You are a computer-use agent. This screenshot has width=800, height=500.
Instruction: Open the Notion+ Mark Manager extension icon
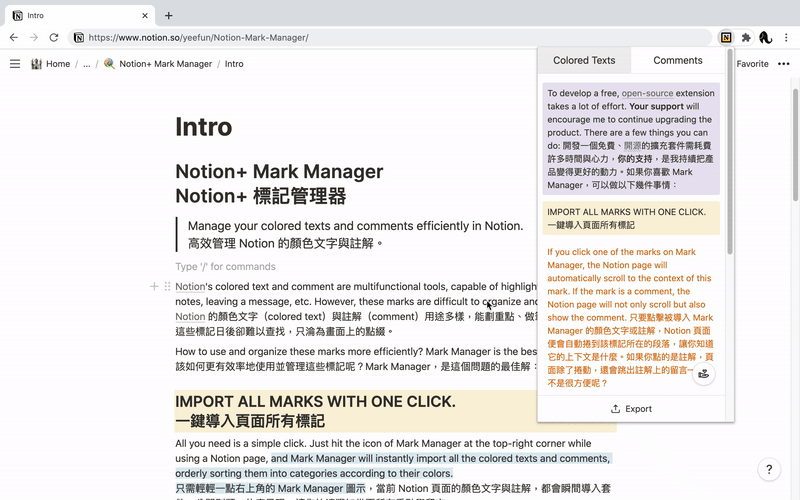click(x=726, y=37)
